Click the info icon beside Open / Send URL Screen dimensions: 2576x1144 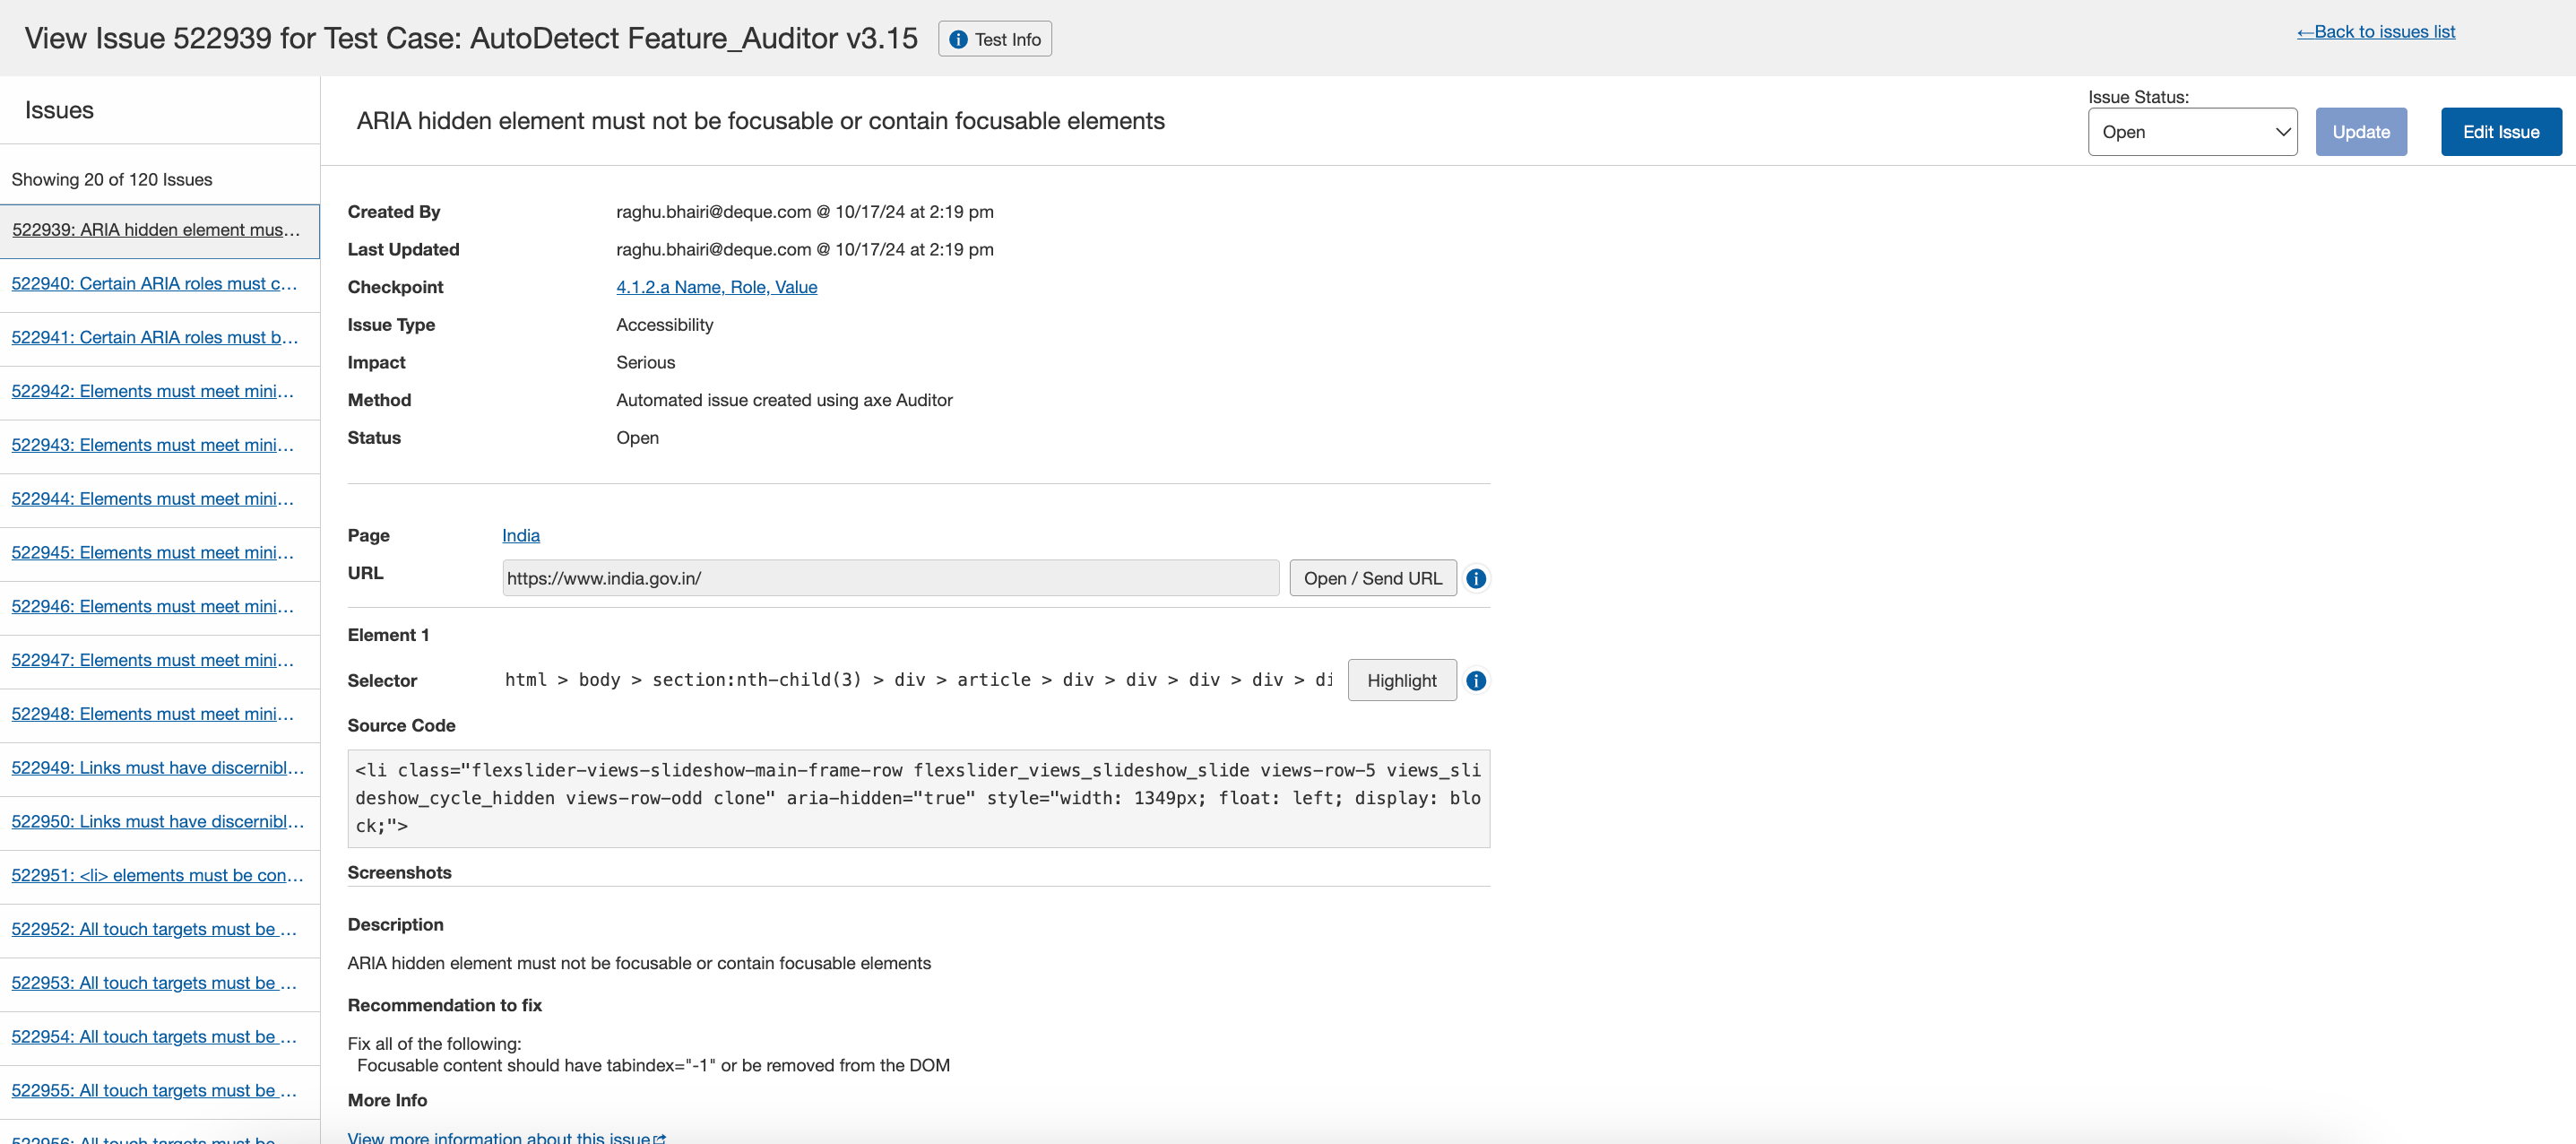[1475, 578]
